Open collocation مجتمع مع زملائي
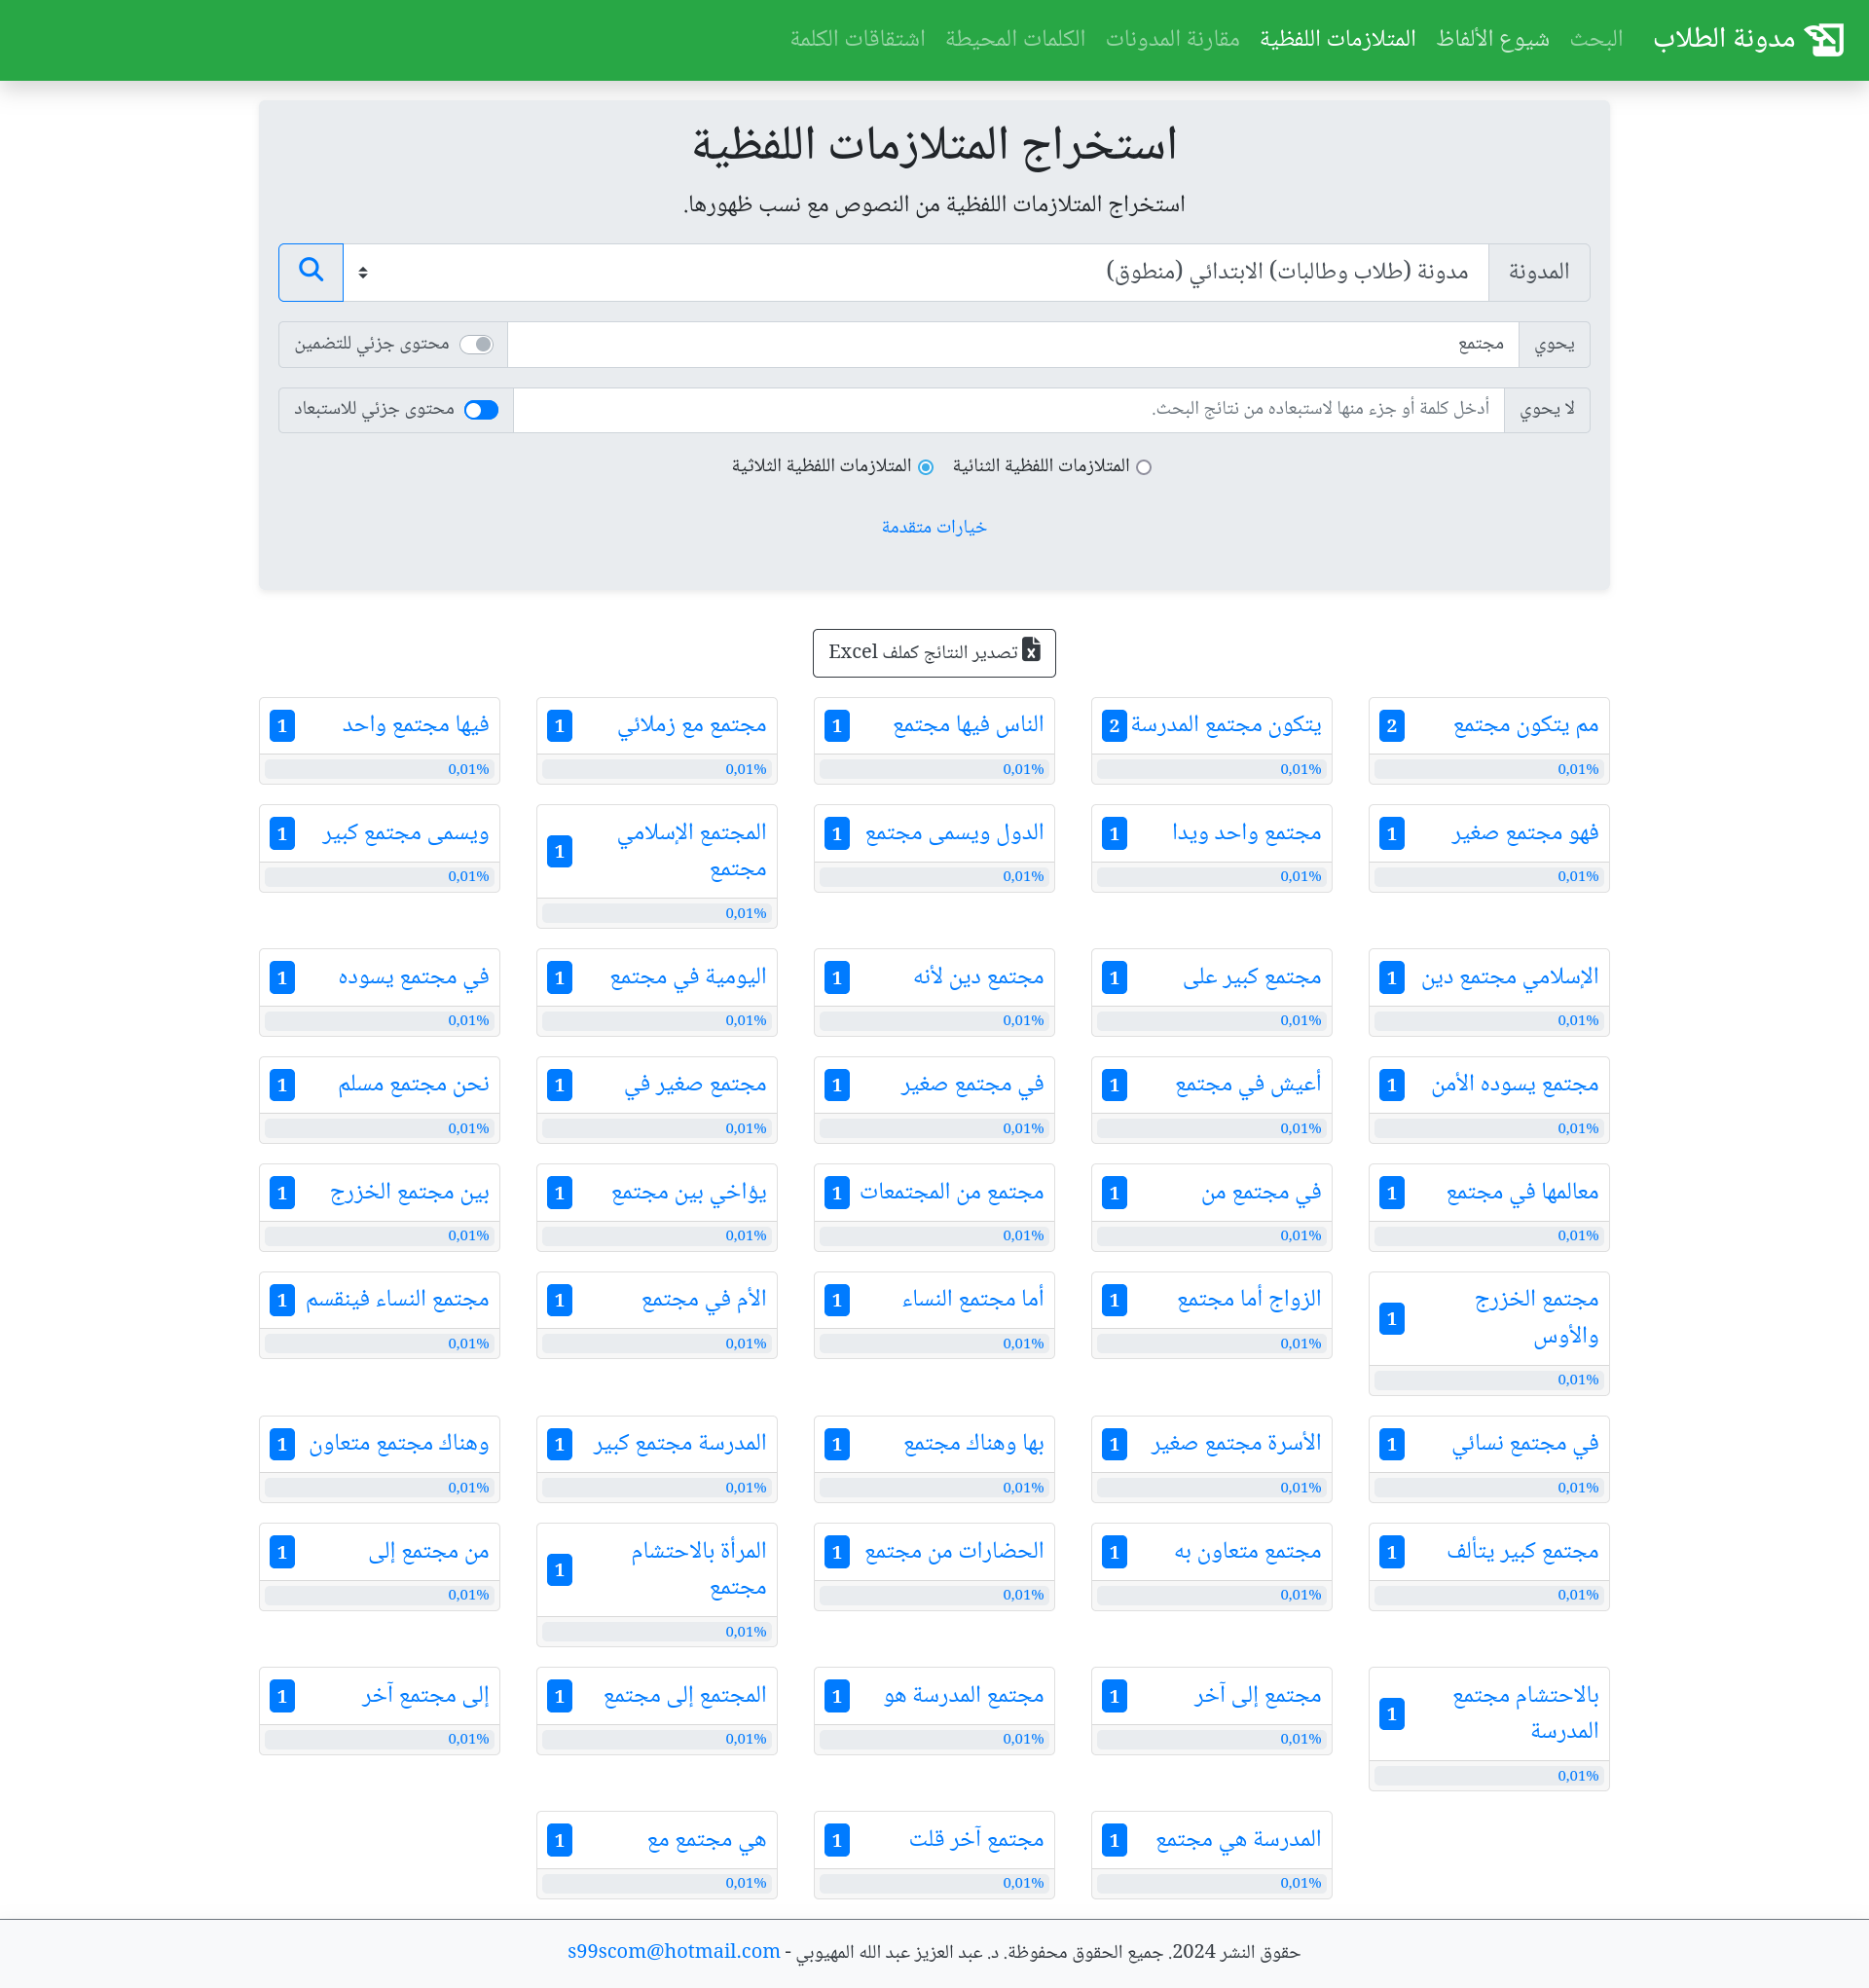 692,725
